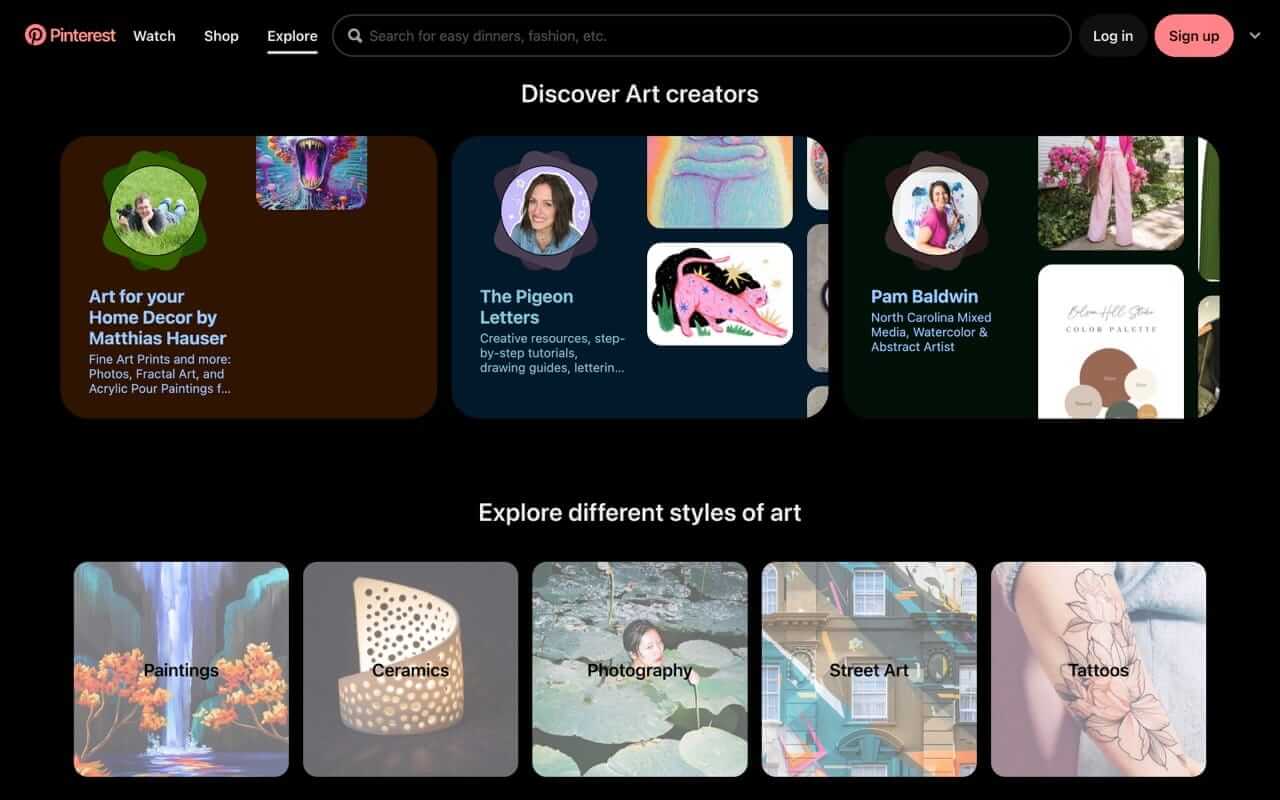Click the 'Discover Art creators' heading
The width and height of the screenshot is (1280, 800).
tap(640, 94)
